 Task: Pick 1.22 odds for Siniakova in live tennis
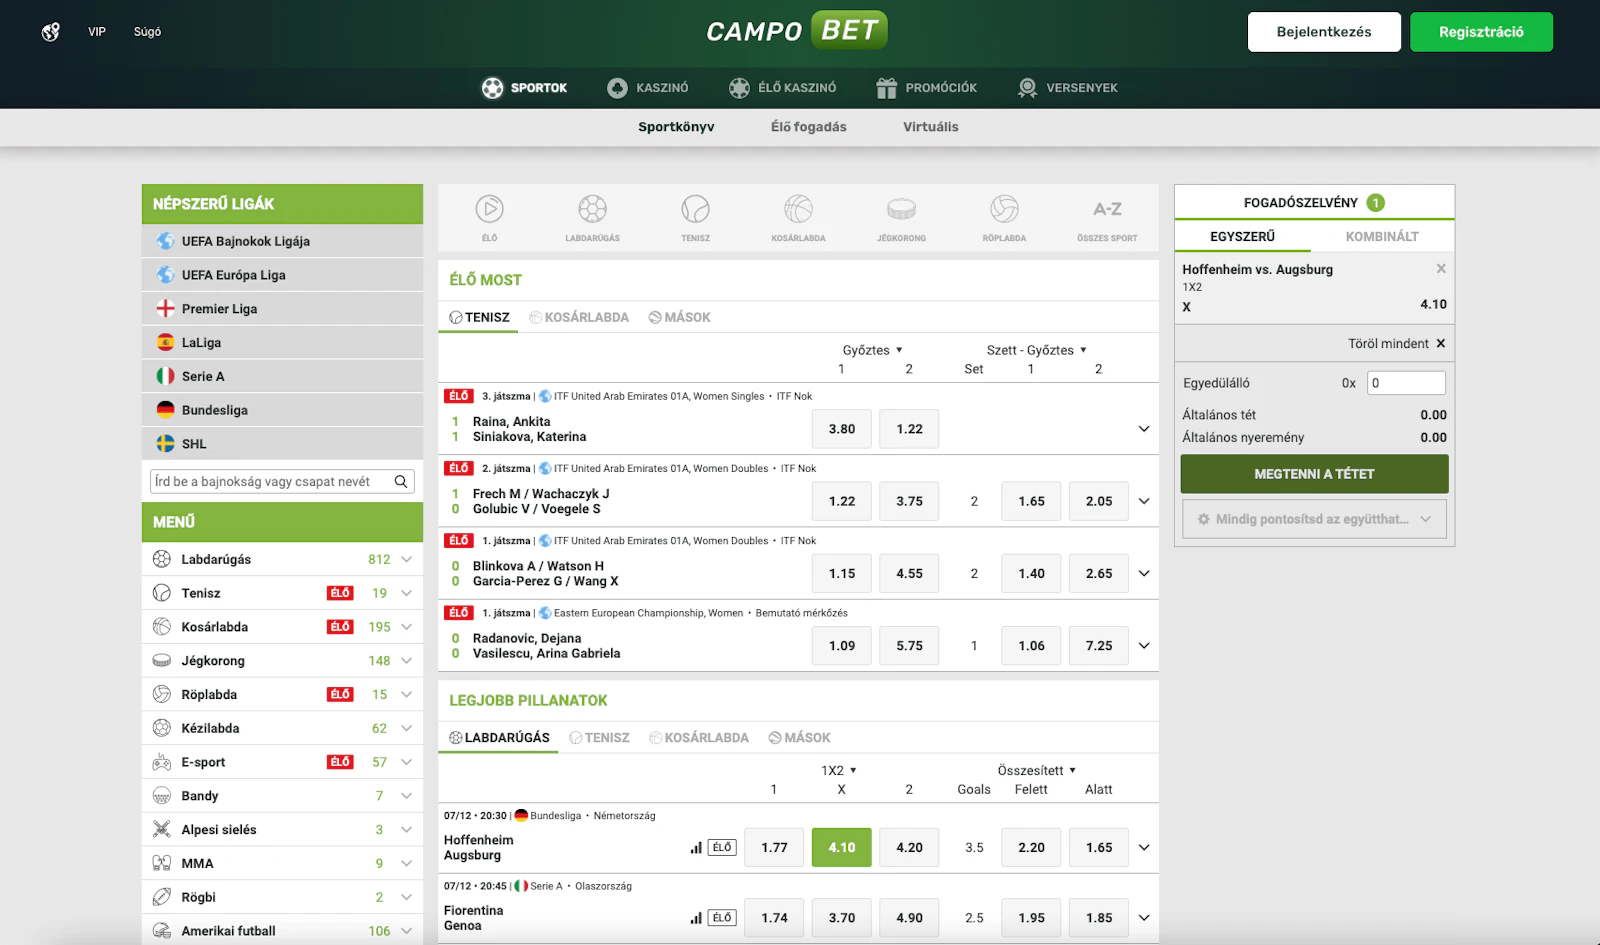[908, 428]
